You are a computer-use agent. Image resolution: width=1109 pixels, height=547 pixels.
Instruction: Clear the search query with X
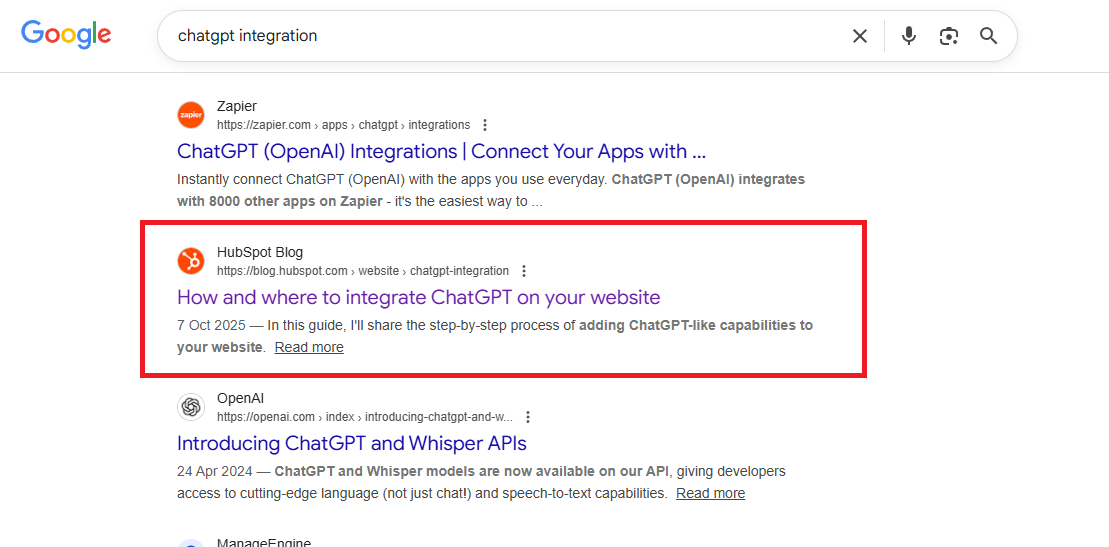coord(859,36)
